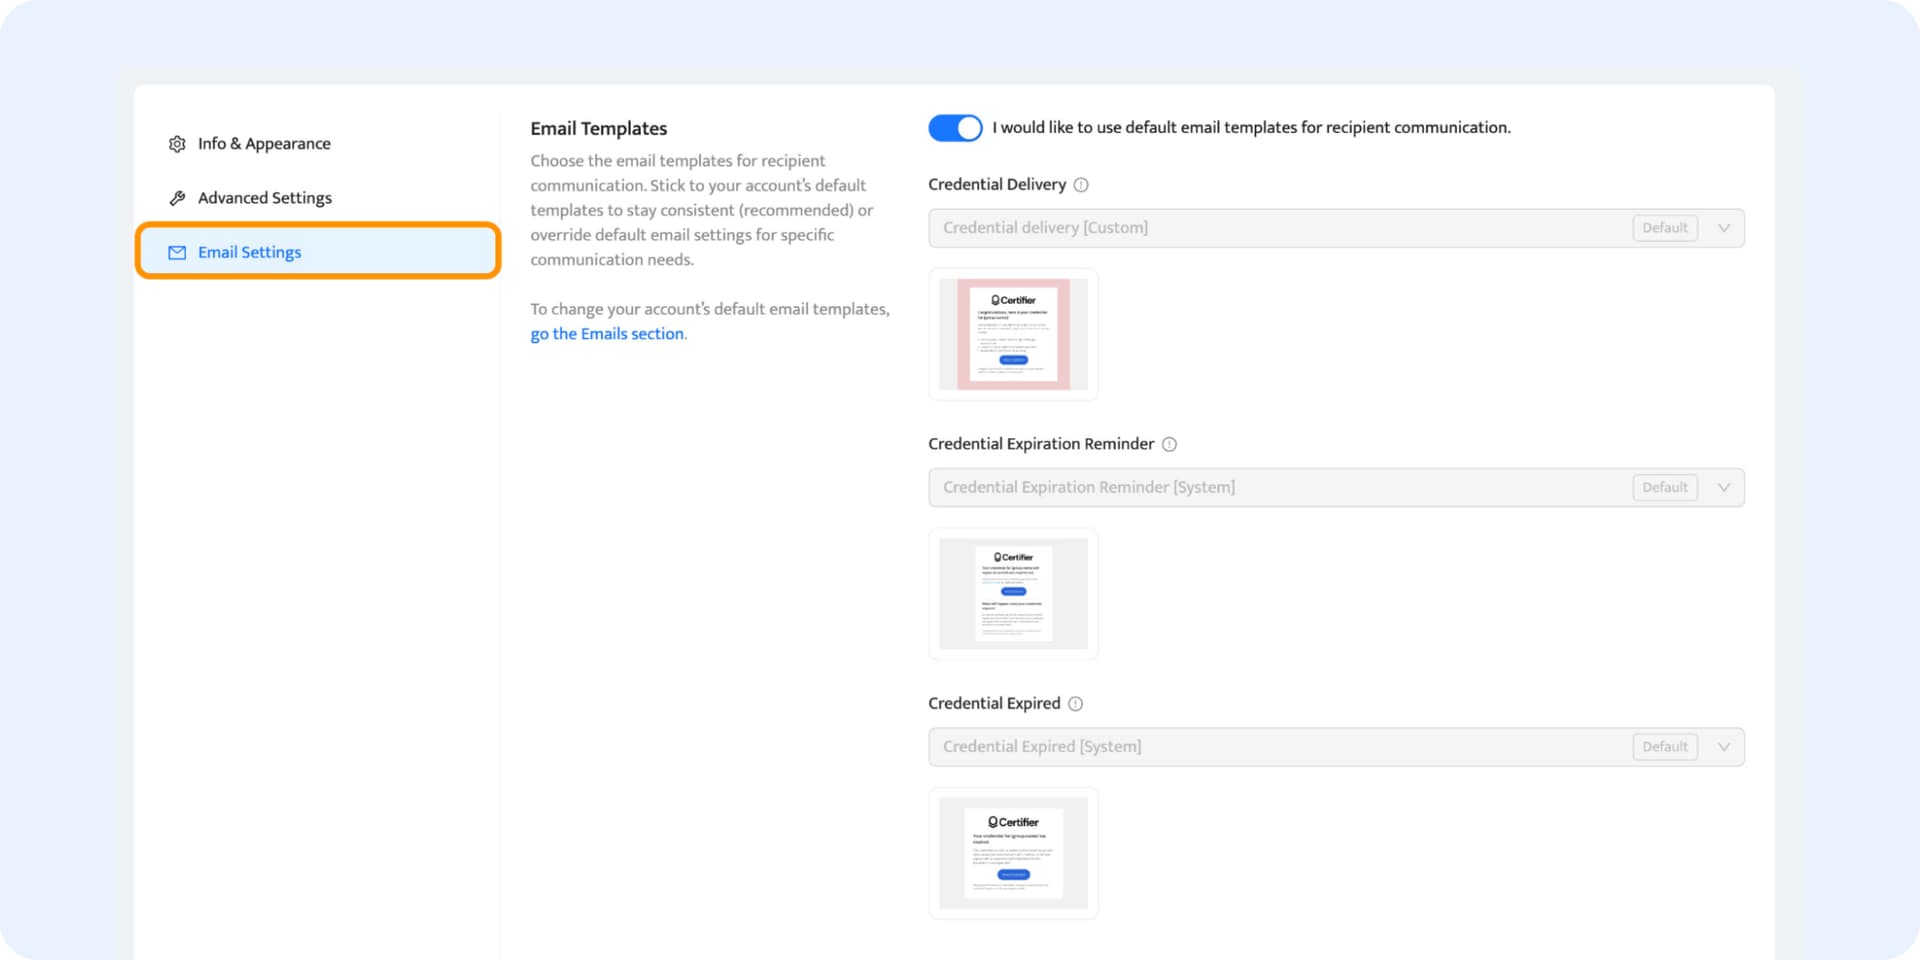
Task: Click info icon next to Credential Expiration Reminder
Action: (x=1169, y=444)
